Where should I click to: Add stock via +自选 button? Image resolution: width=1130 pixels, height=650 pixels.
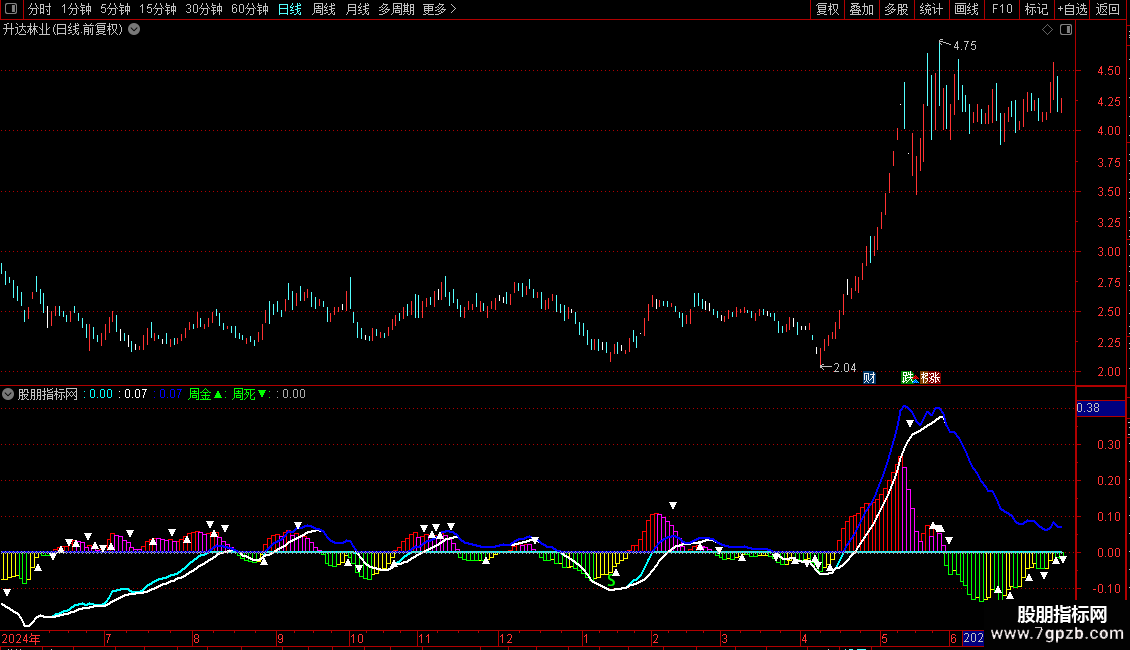click(1072, 9)
